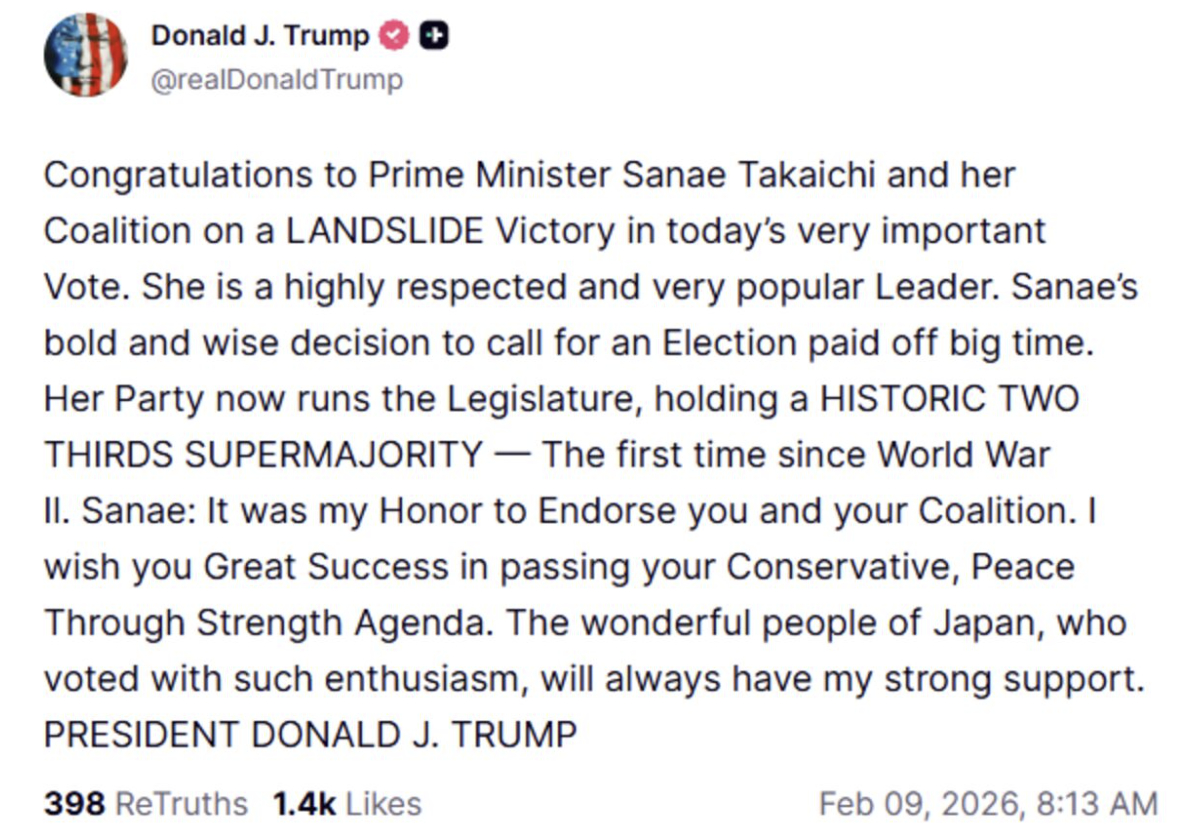1184x837 pixels.
Task: Open the profile avatar picture
Action: (85, 56)
